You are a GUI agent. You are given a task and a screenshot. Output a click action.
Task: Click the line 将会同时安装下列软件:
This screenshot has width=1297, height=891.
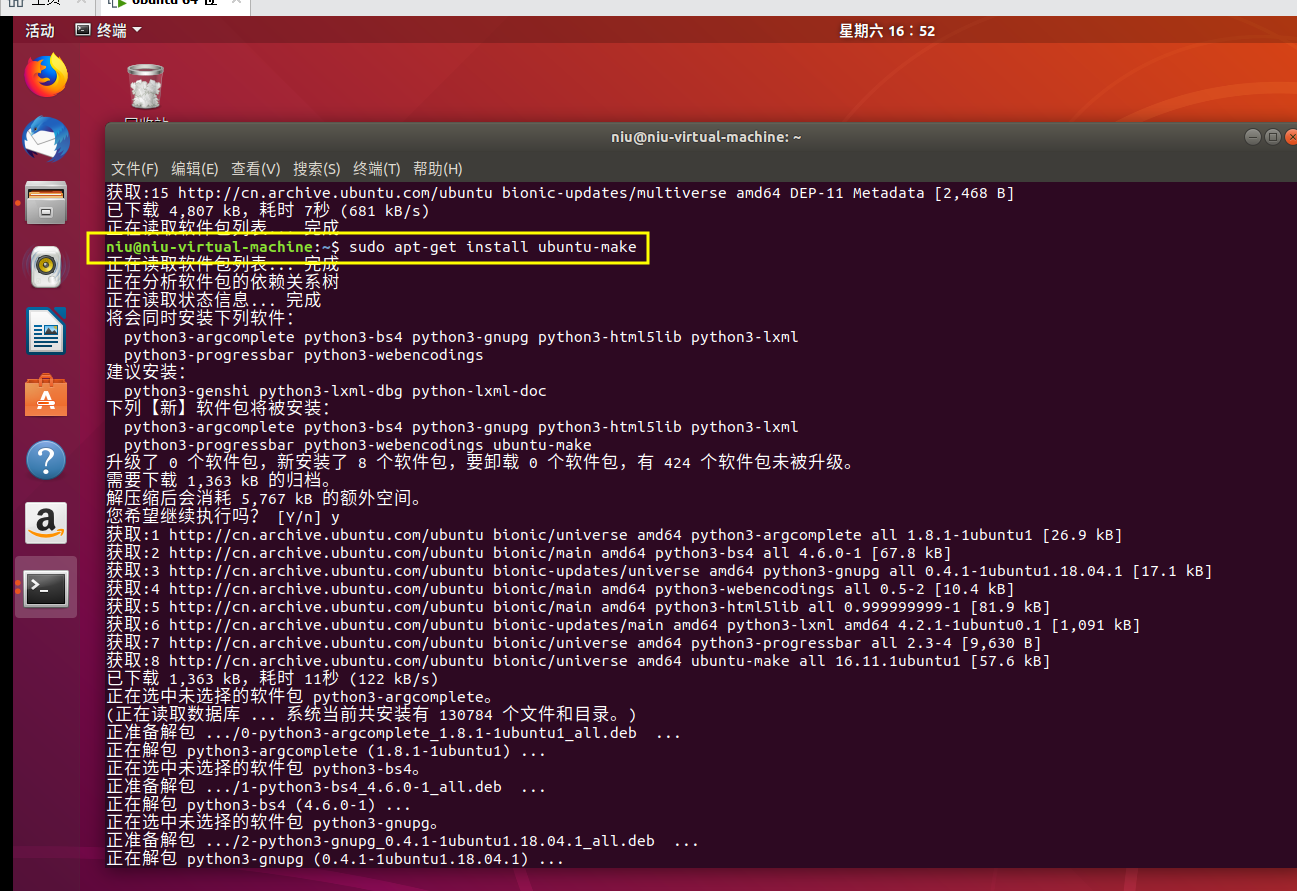(201, 319)
